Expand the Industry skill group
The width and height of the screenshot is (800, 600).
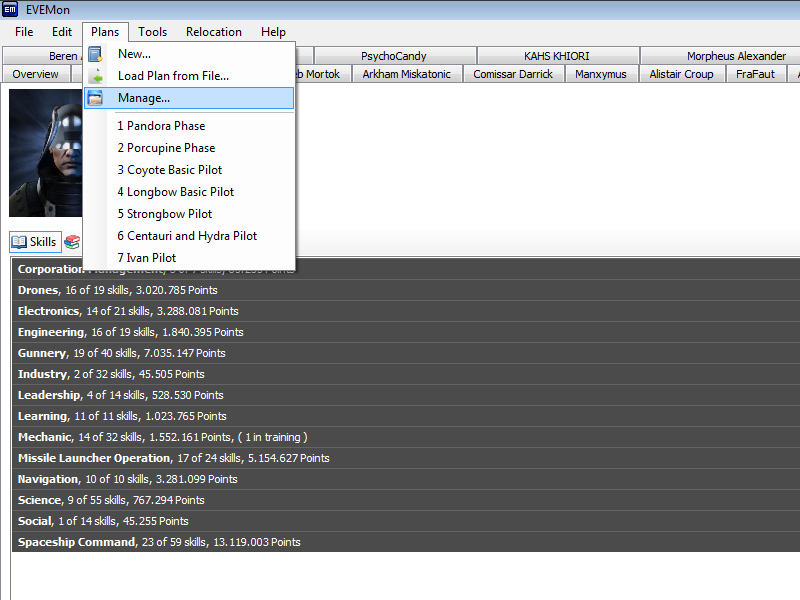pyautogui.click(x=406, y=374)
